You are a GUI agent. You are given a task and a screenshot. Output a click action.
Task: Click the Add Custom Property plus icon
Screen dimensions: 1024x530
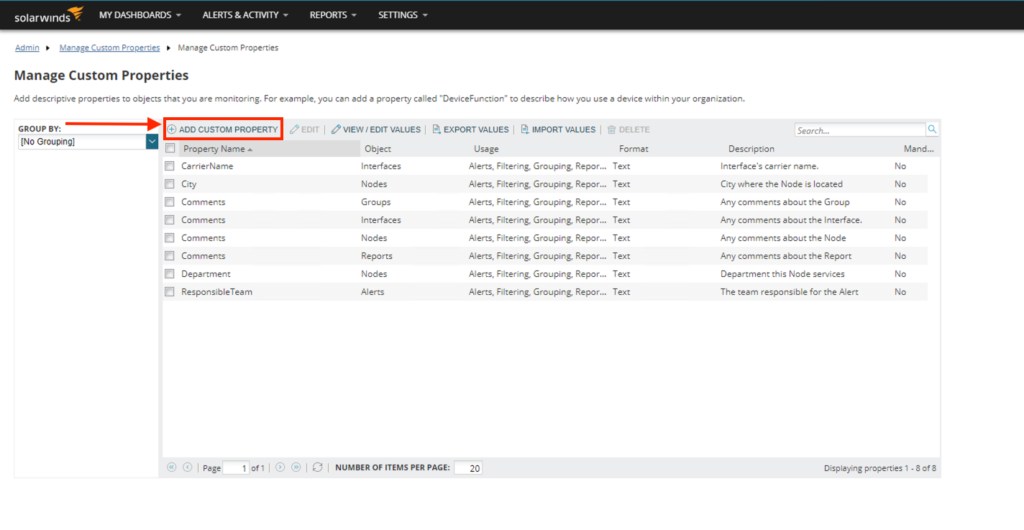coord(172,130)
